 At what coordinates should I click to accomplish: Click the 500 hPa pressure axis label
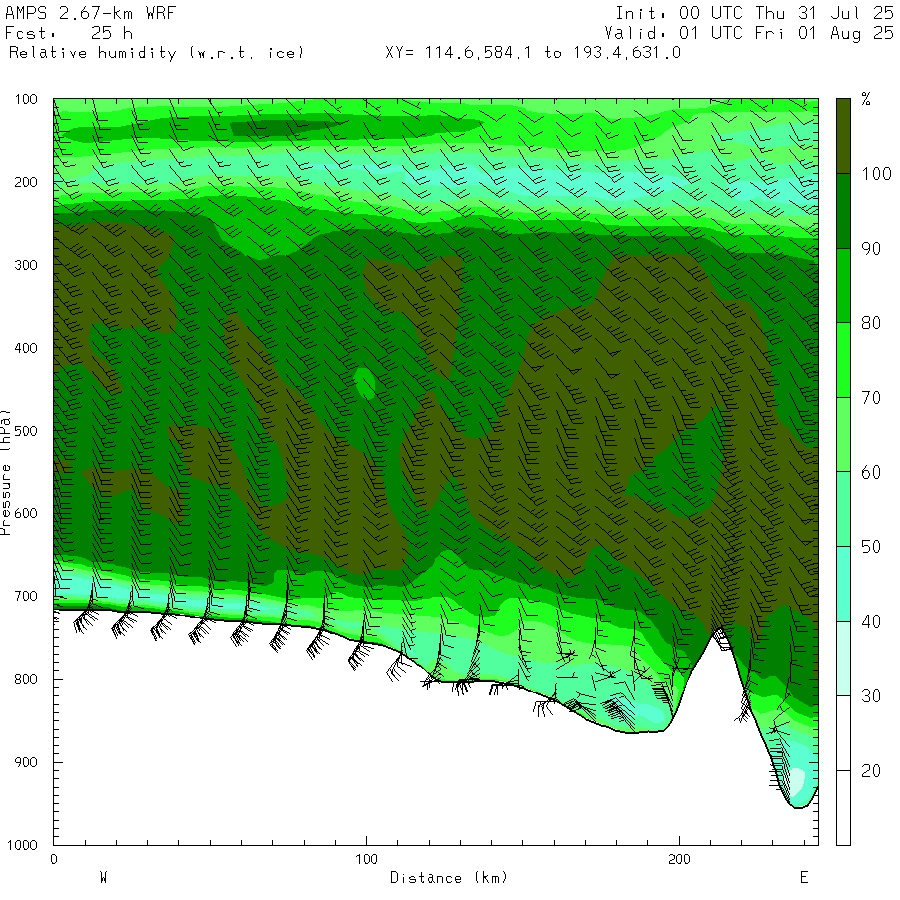tap(26, 431)
